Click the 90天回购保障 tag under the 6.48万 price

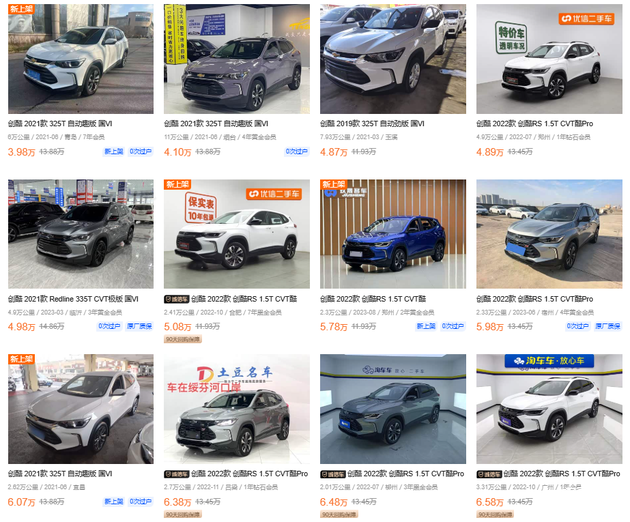pyautogui.click(x=339, y=514)
